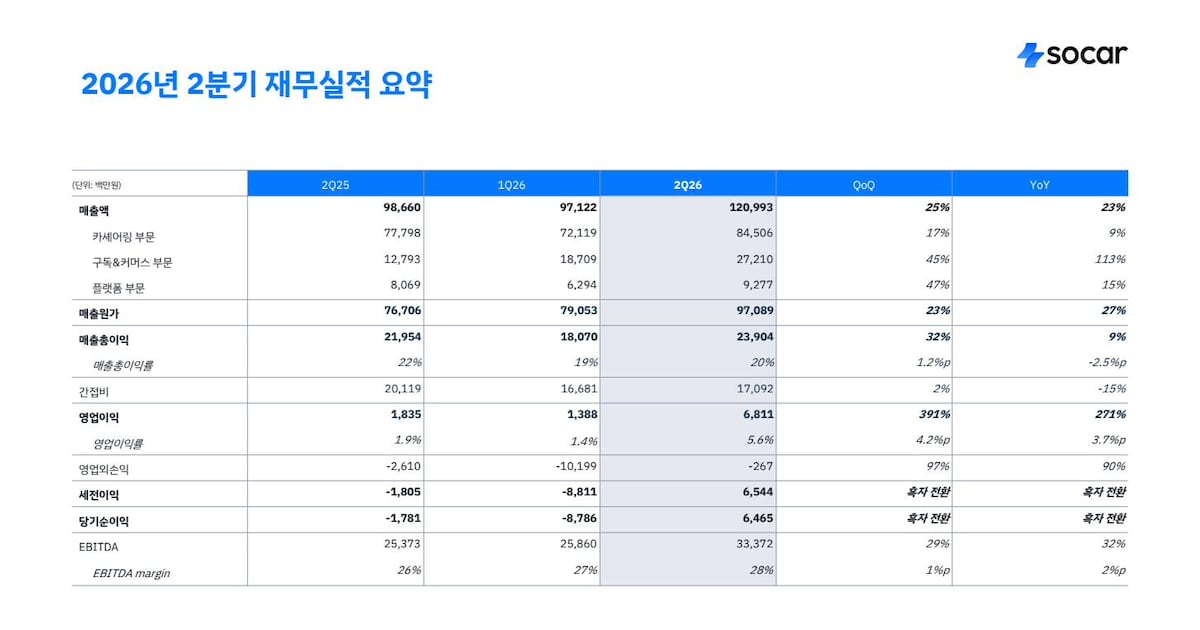Viewport: 1200px width, 630px height.
Task: Click the unit note 단위: 백만원
Action: point(97,186)
